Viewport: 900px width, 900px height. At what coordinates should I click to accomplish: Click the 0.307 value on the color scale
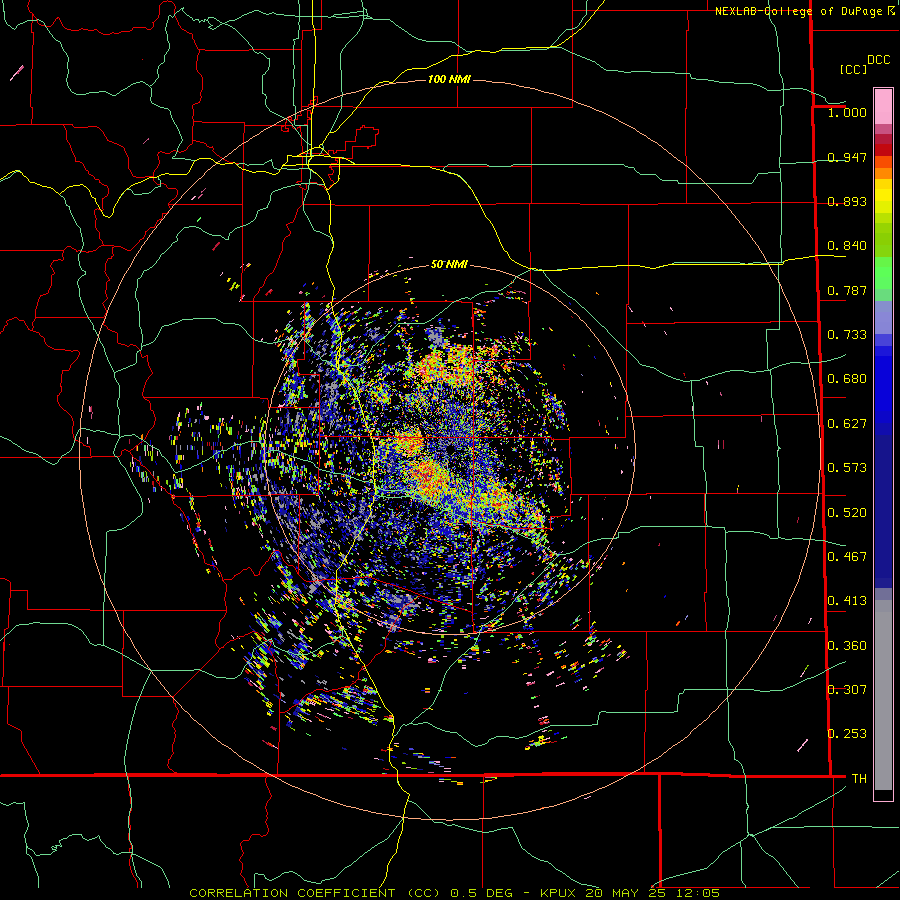(x=847, y=690)
